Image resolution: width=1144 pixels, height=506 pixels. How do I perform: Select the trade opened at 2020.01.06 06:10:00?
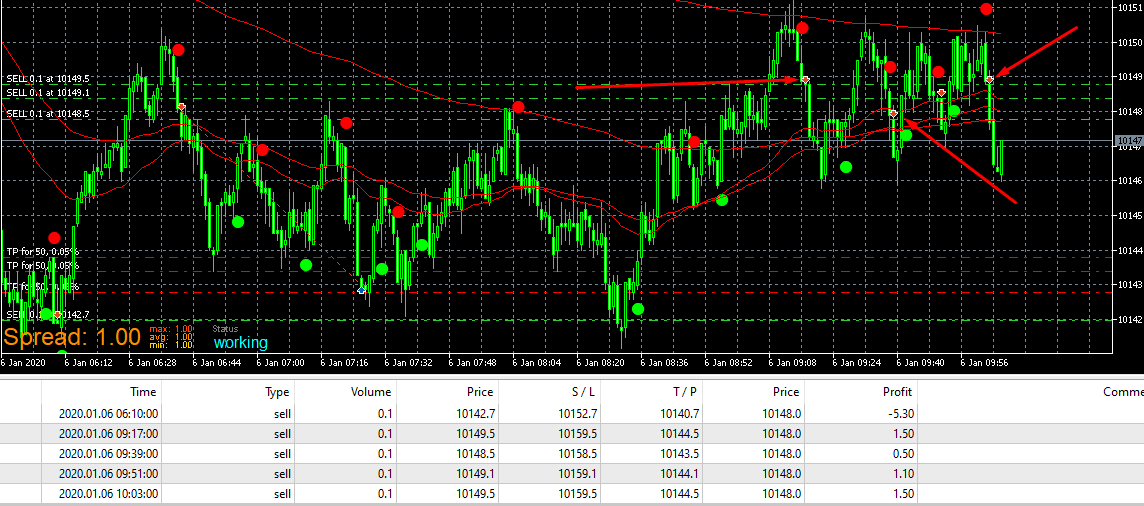[572, 414]
